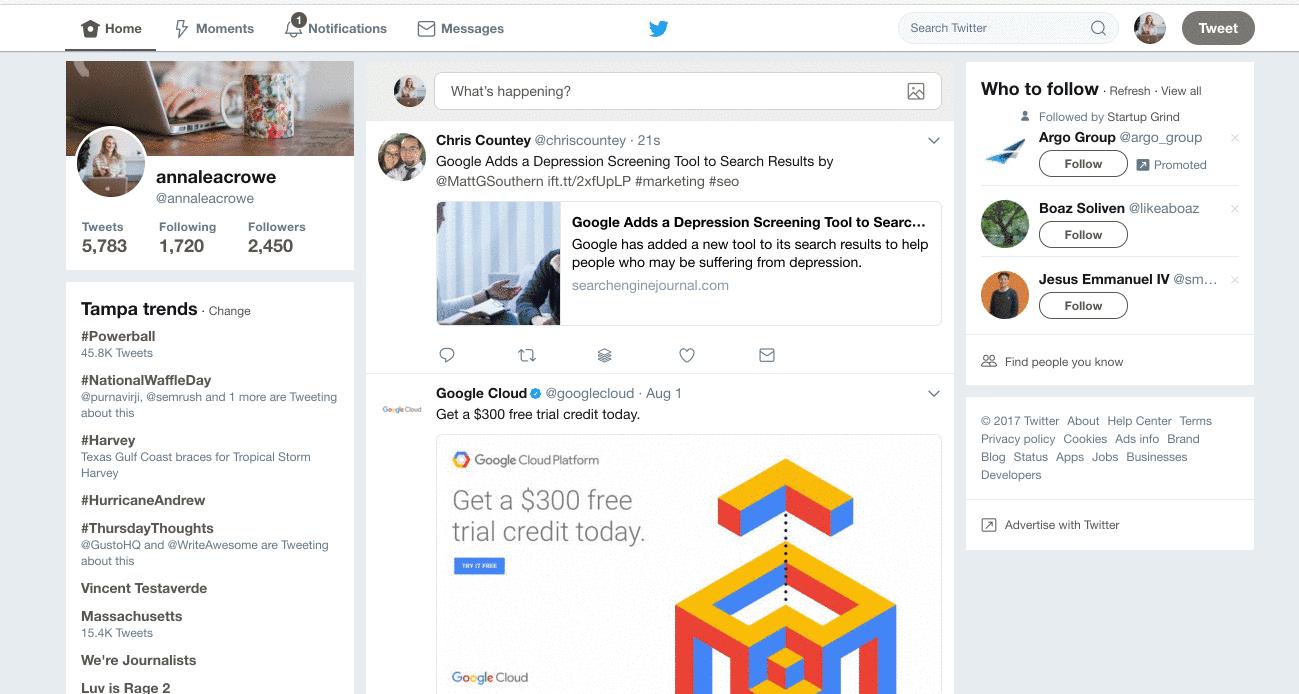The image size is (1299, 694).
Task: Change the Tampa trends location
Action: tap(229, 311)
